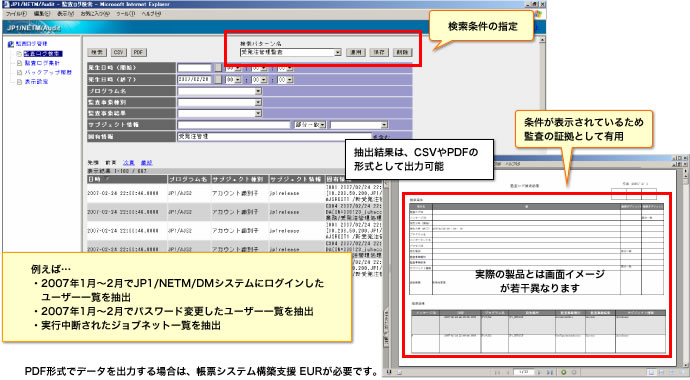Click the green circle icon in PDF toolbar
Image resolution: width=690 pixels, height=380 pixels.
coord(564,372)
